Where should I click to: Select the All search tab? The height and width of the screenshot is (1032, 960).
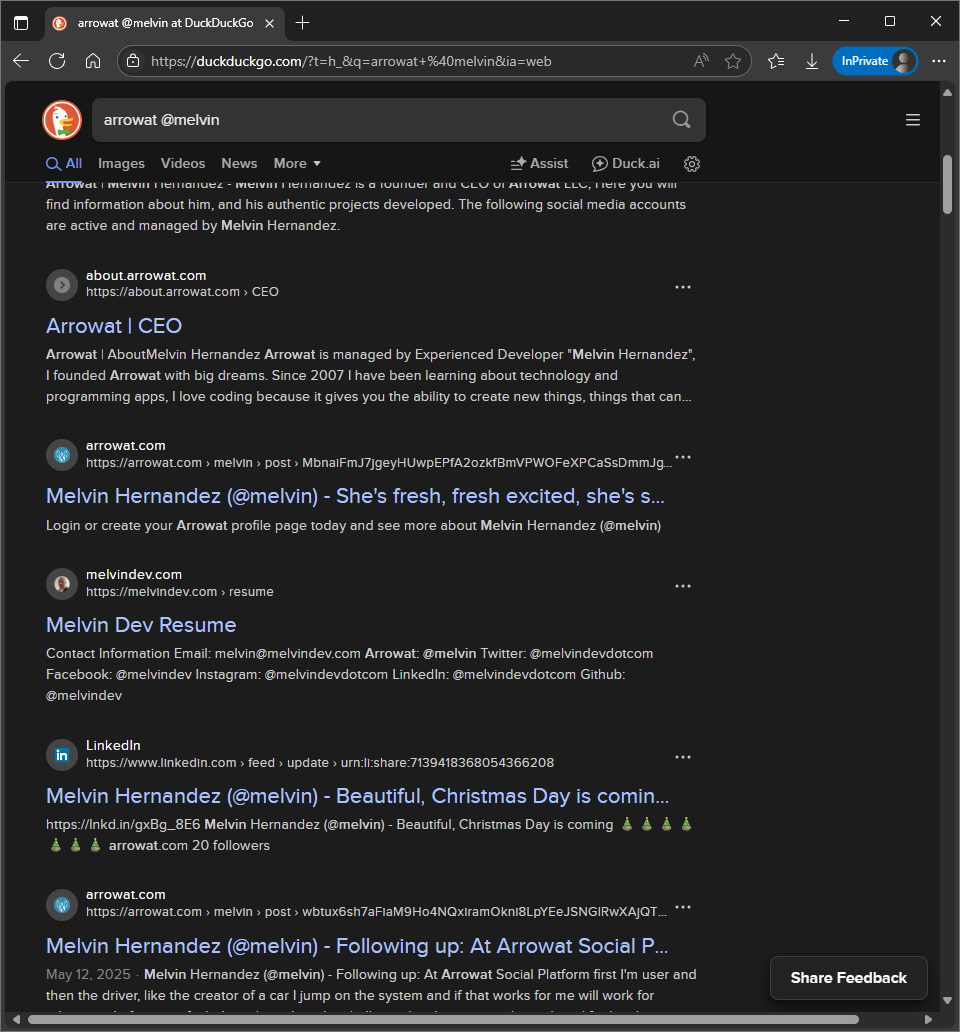[x=64, y=164]
